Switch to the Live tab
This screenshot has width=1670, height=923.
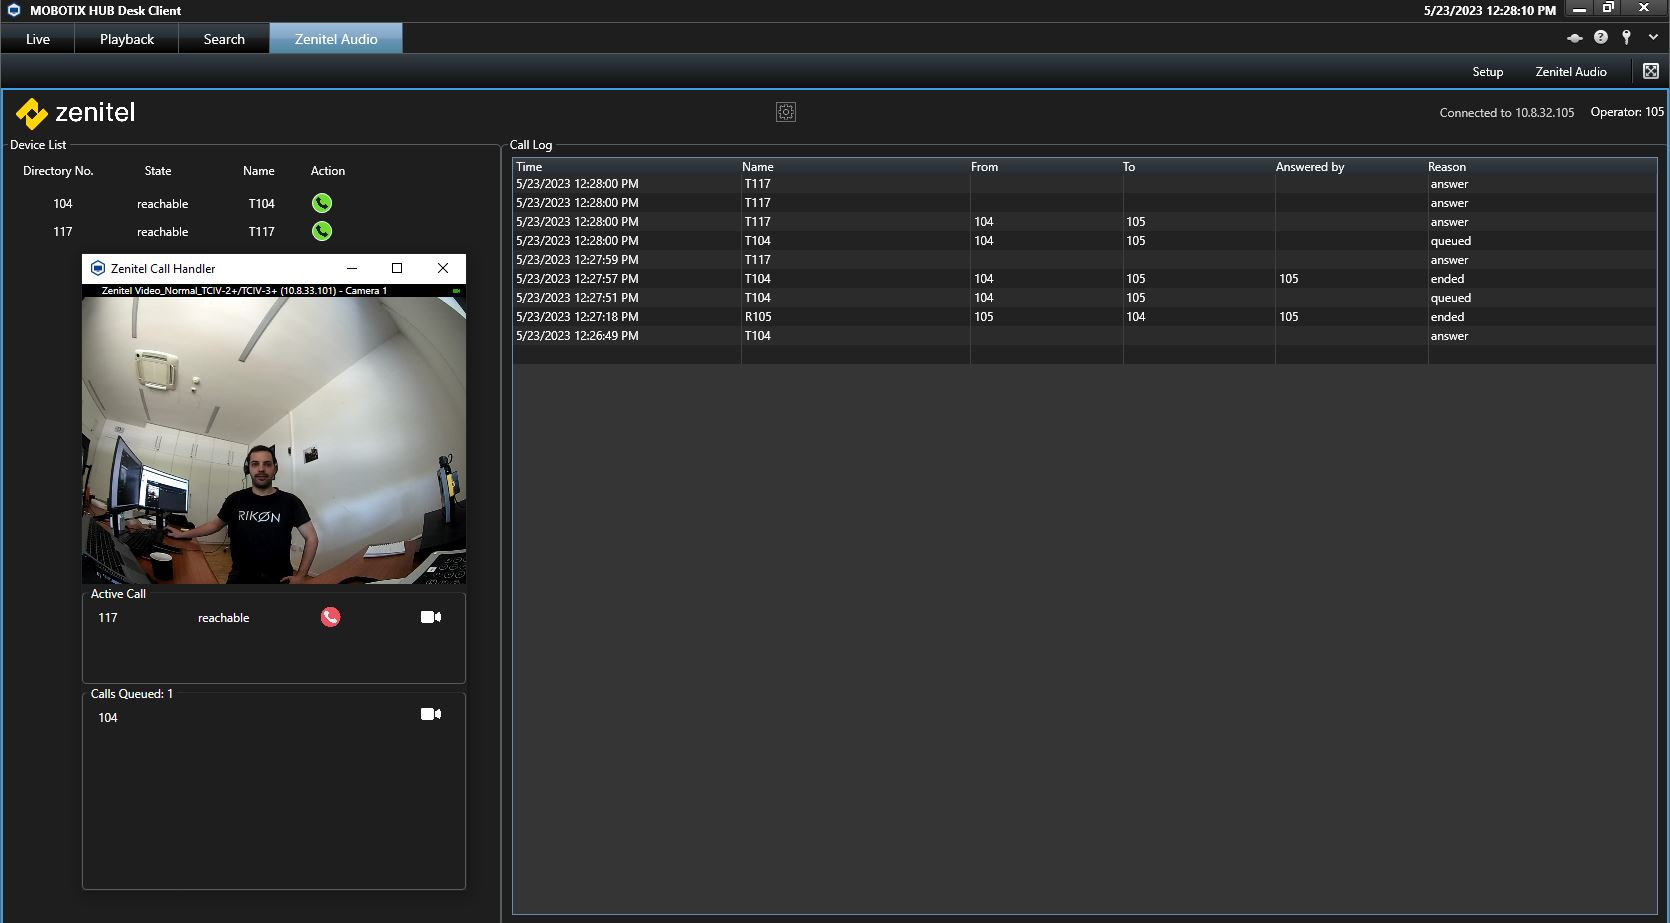click(38, 39)
